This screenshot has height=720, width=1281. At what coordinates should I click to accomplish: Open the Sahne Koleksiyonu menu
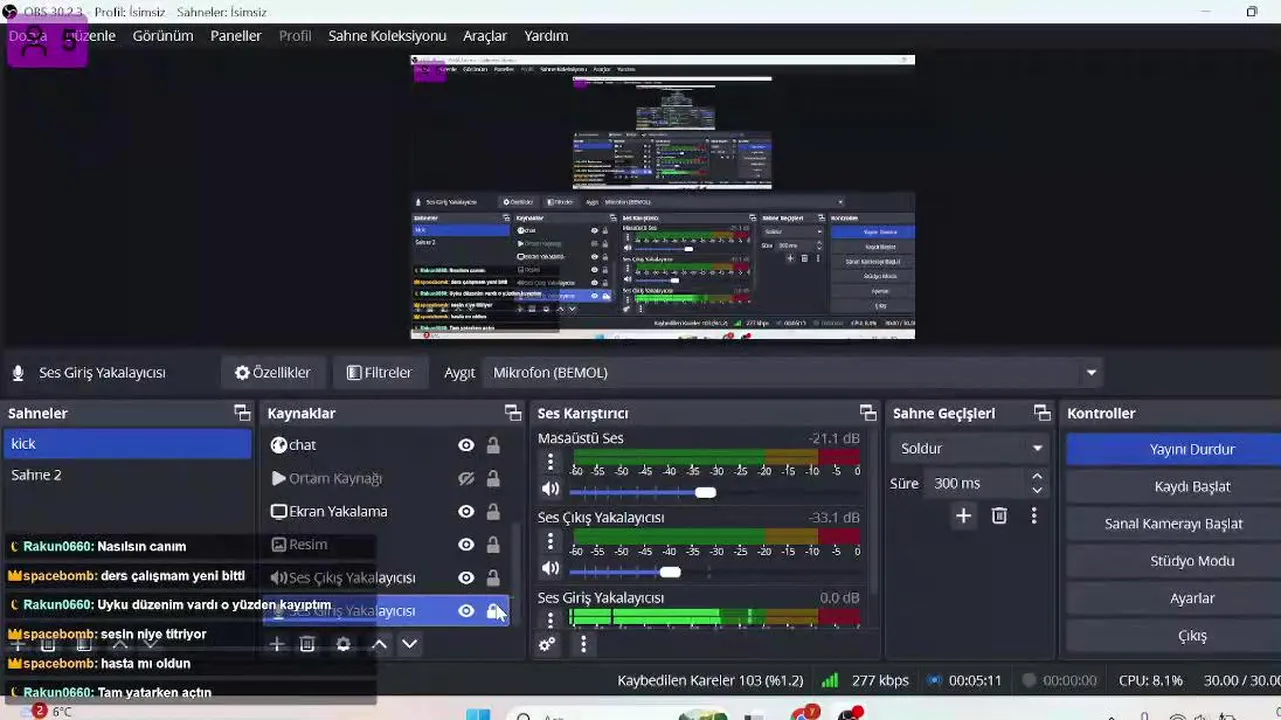coord(387,36)
